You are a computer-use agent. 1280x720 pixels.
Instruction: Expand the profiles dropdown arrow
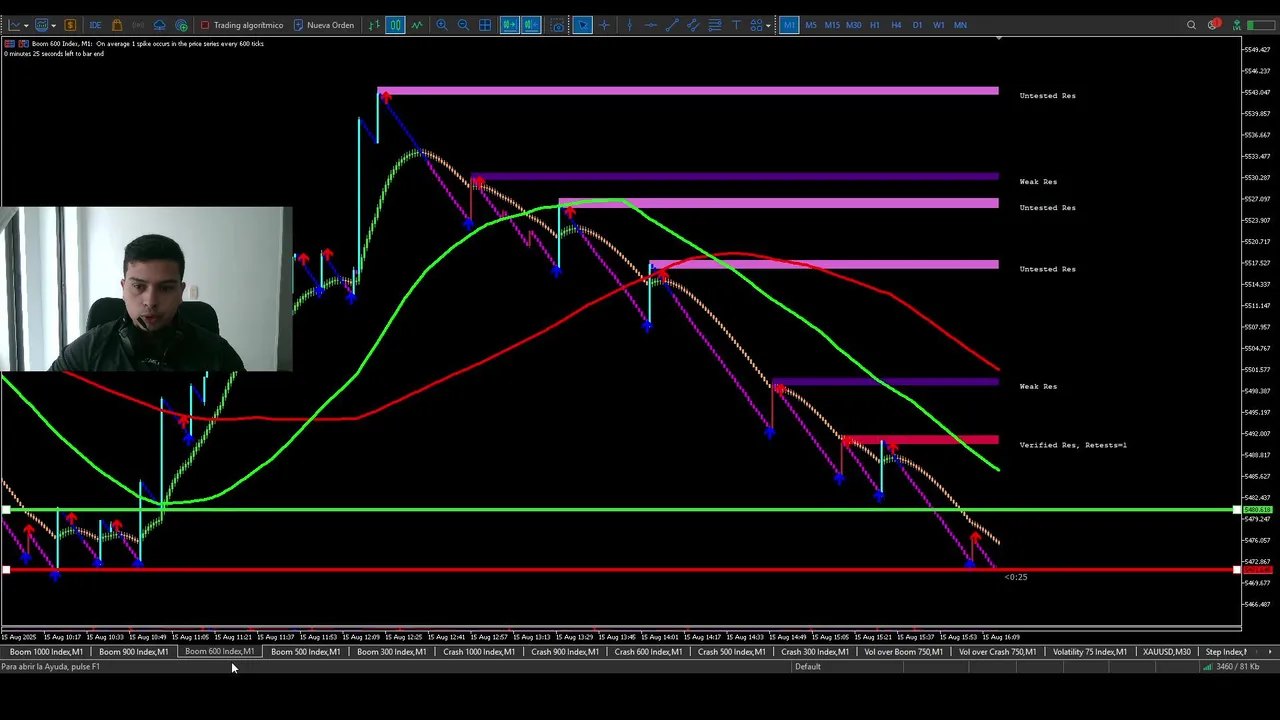pyautogui.click(x=53, y=25)
